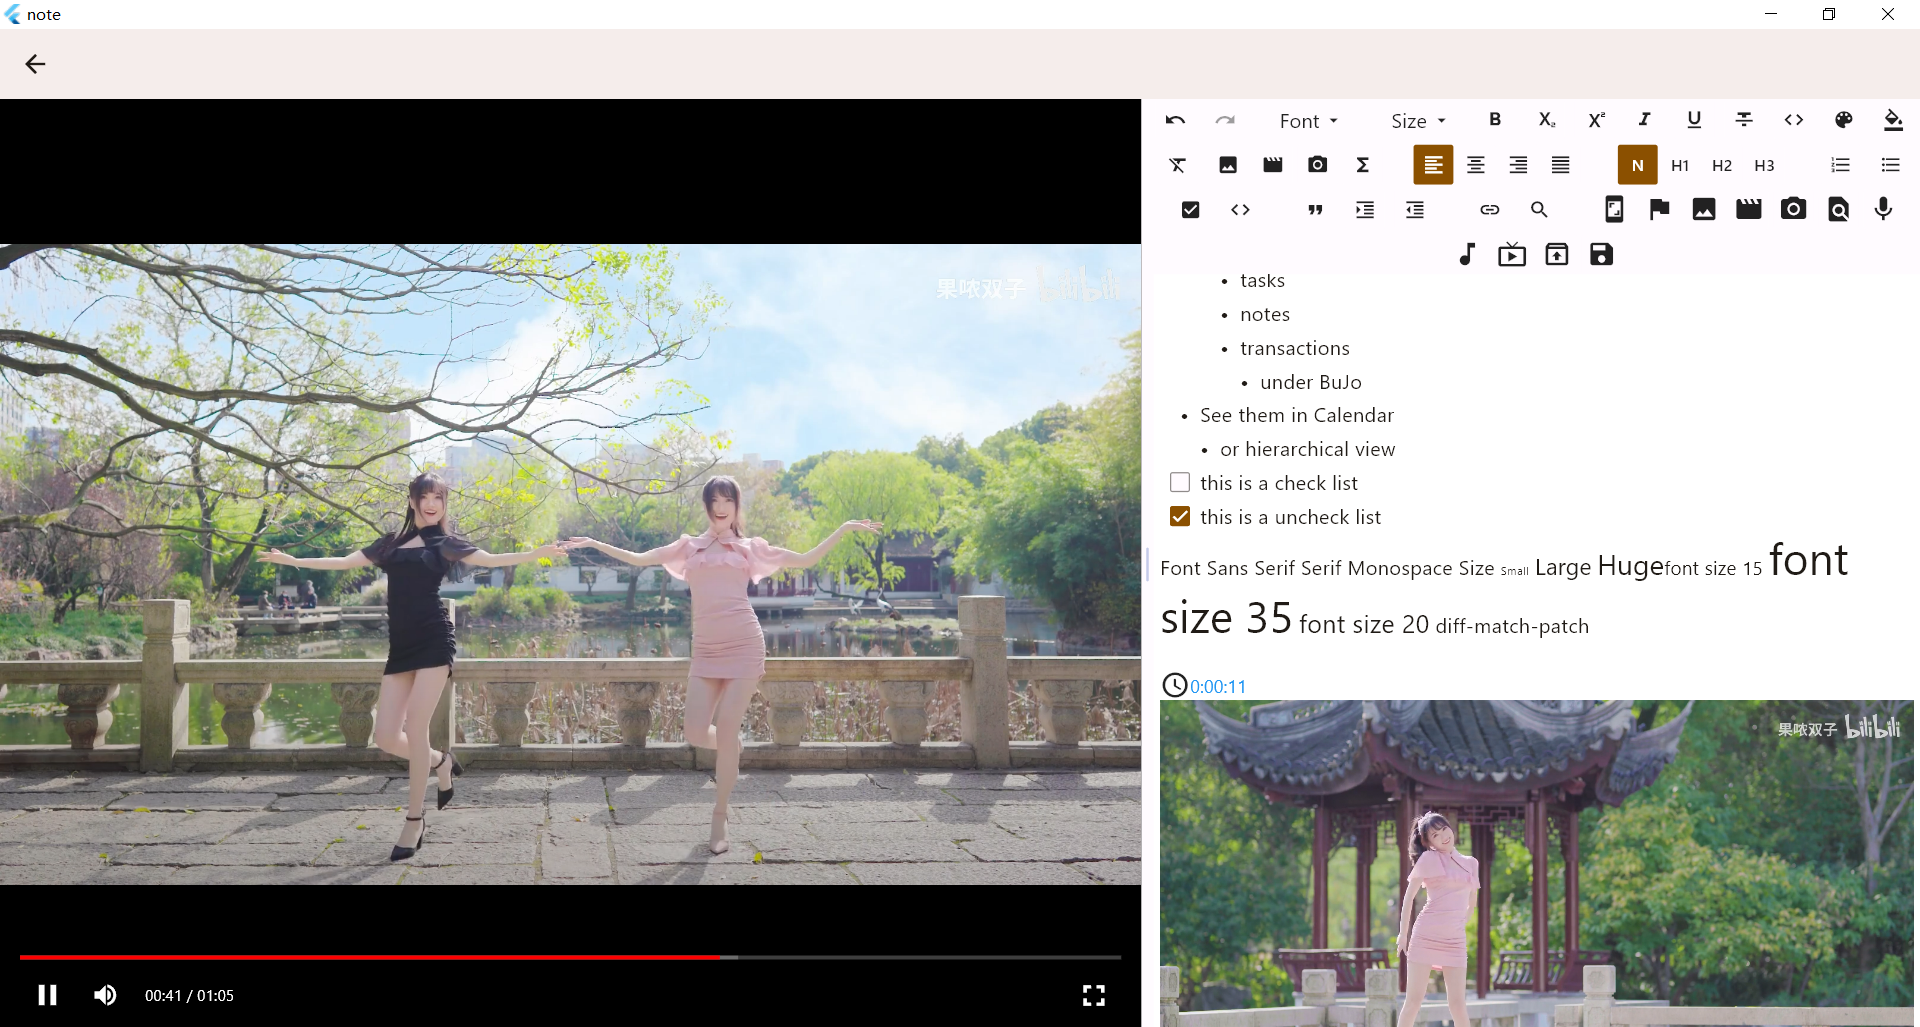Click the clock icon beside 0:00:11
Image resolution: width=1920 pixels, height=1027 pixels.
click(1175, 685)
